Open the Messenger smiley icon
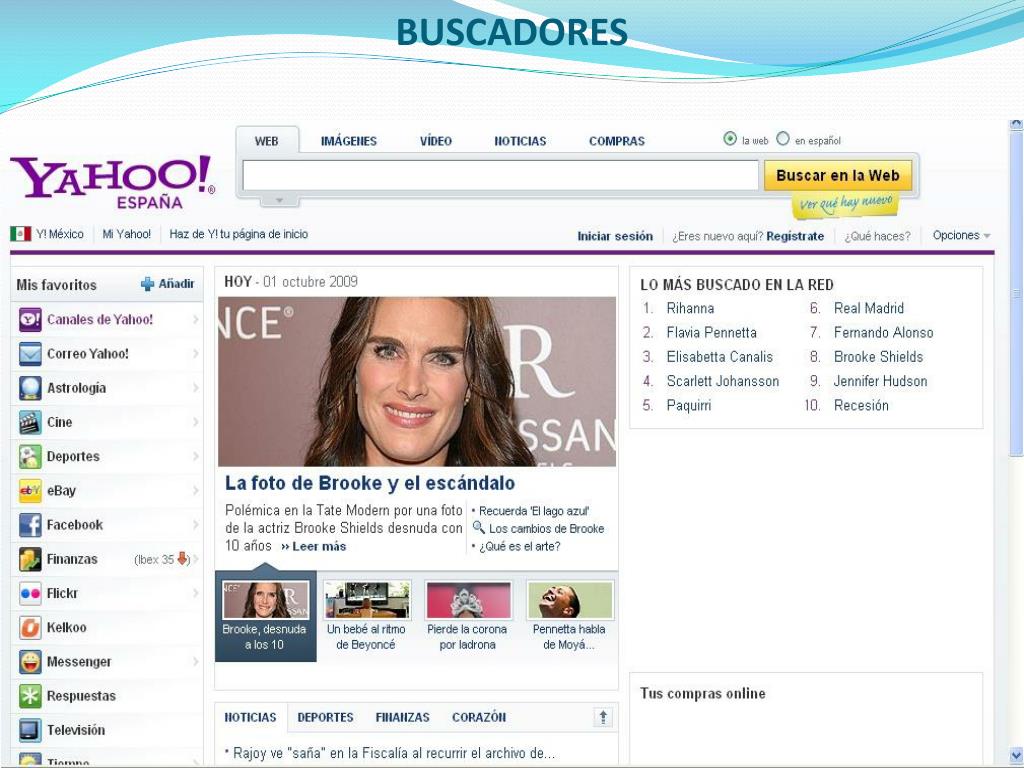The width and height of the screenshot is (1024, 768). (x=30, y=662)
